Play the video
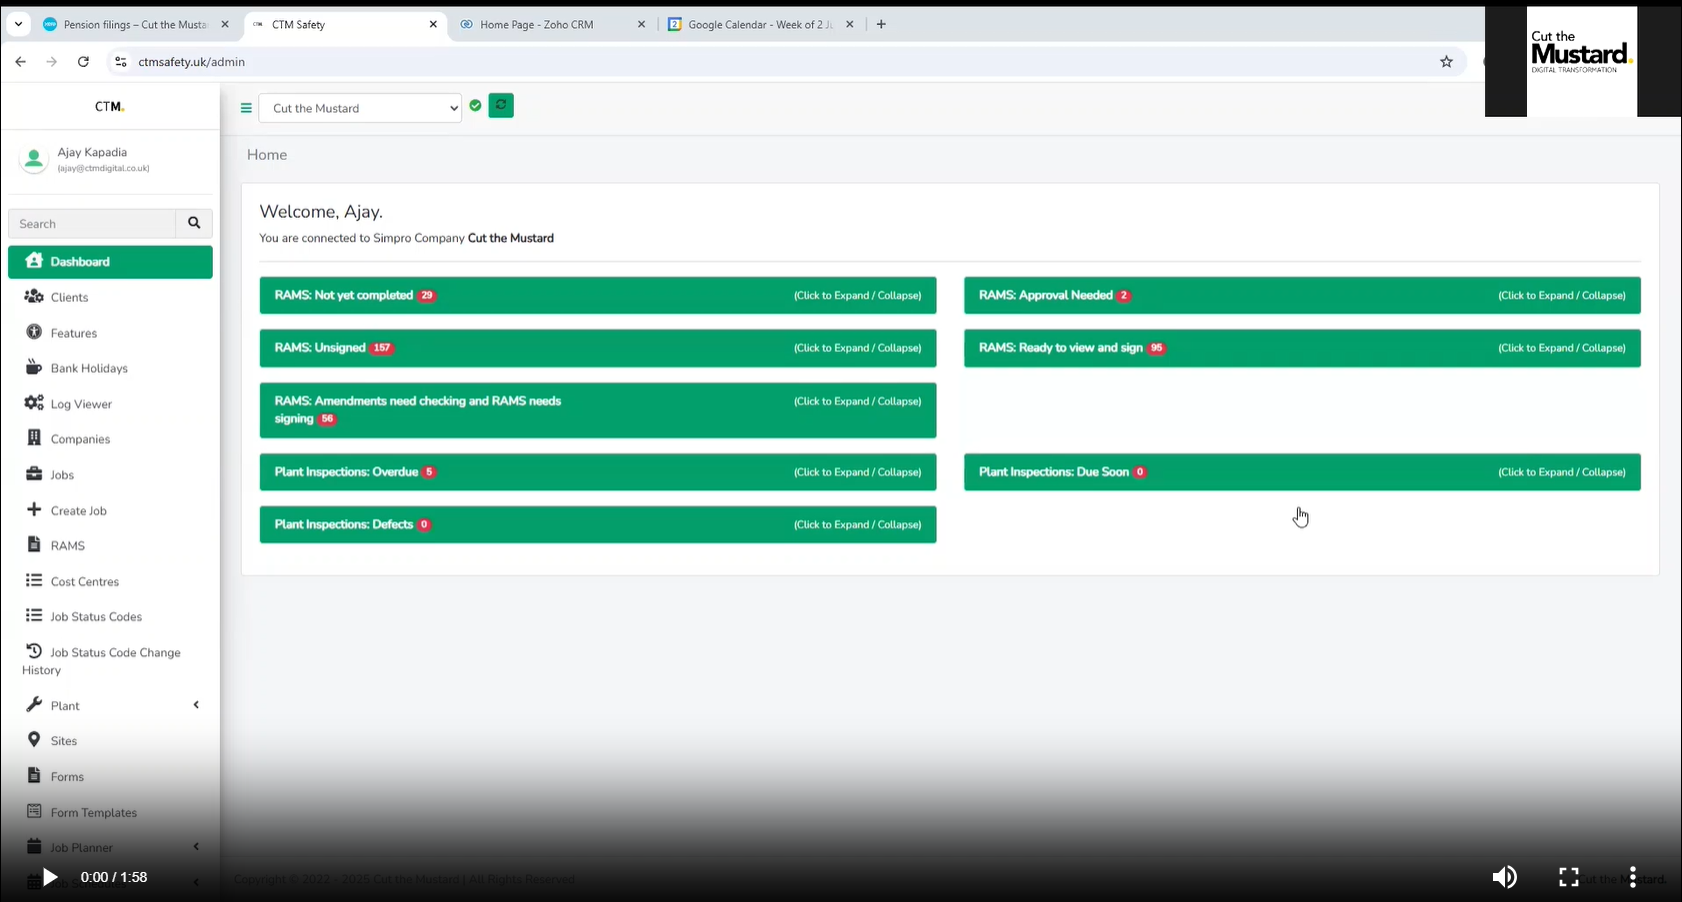Screen dimensions: 1682x902 point(49,877)
